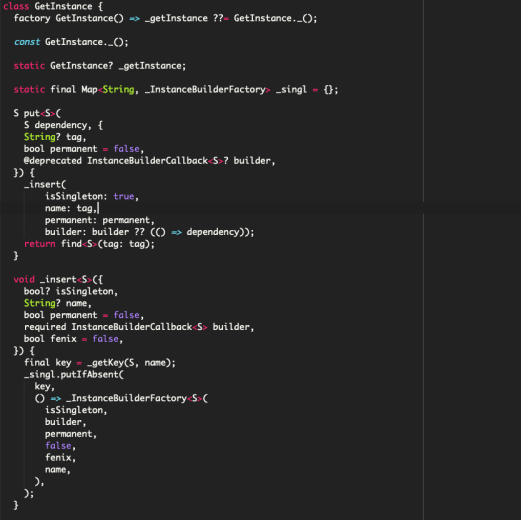Click 'permanent,' argument in factory call

pyautogui.click(x=71, y=434)
